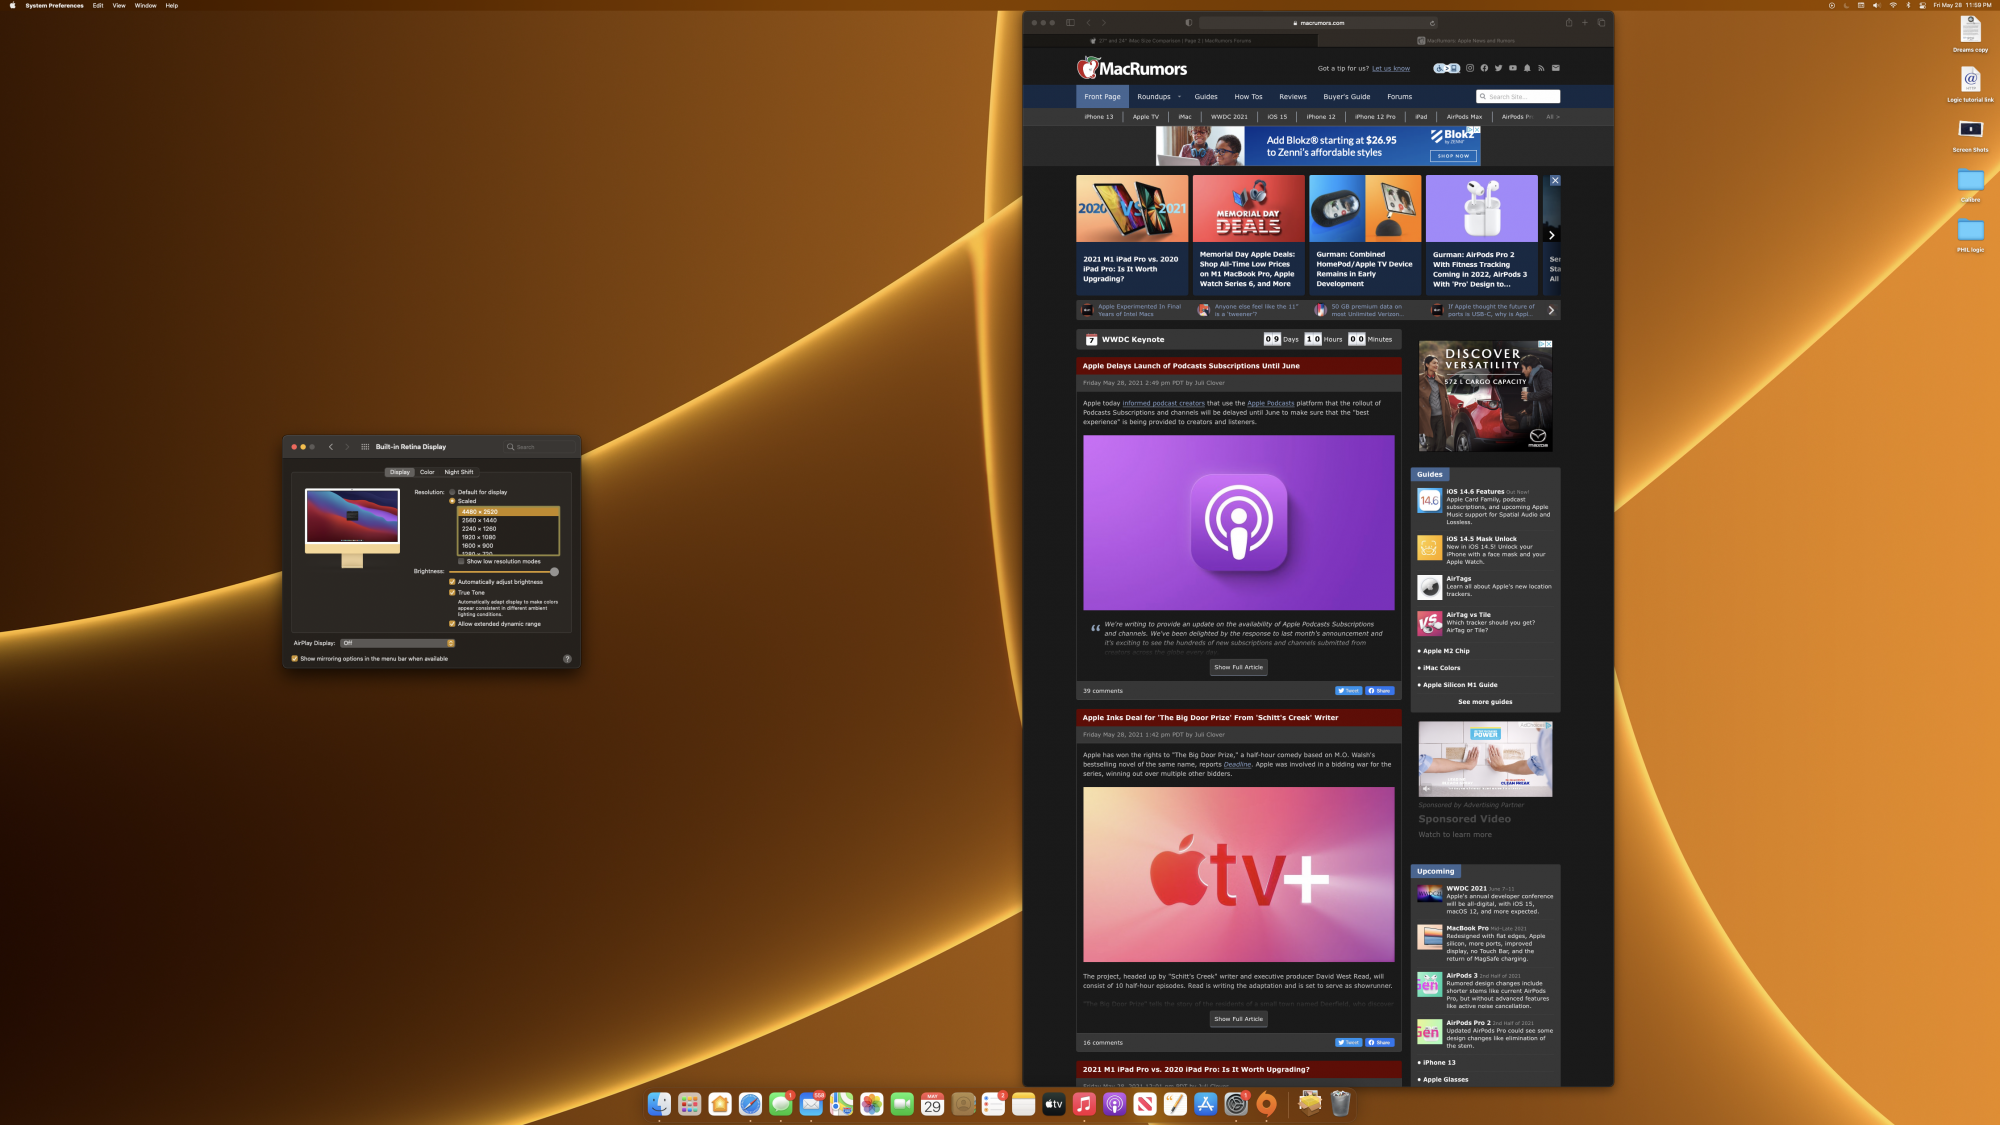This screenshot has width=2000, height=1125.
Task: Click Safari's sidebar toggle icon
Action: 1070,22
